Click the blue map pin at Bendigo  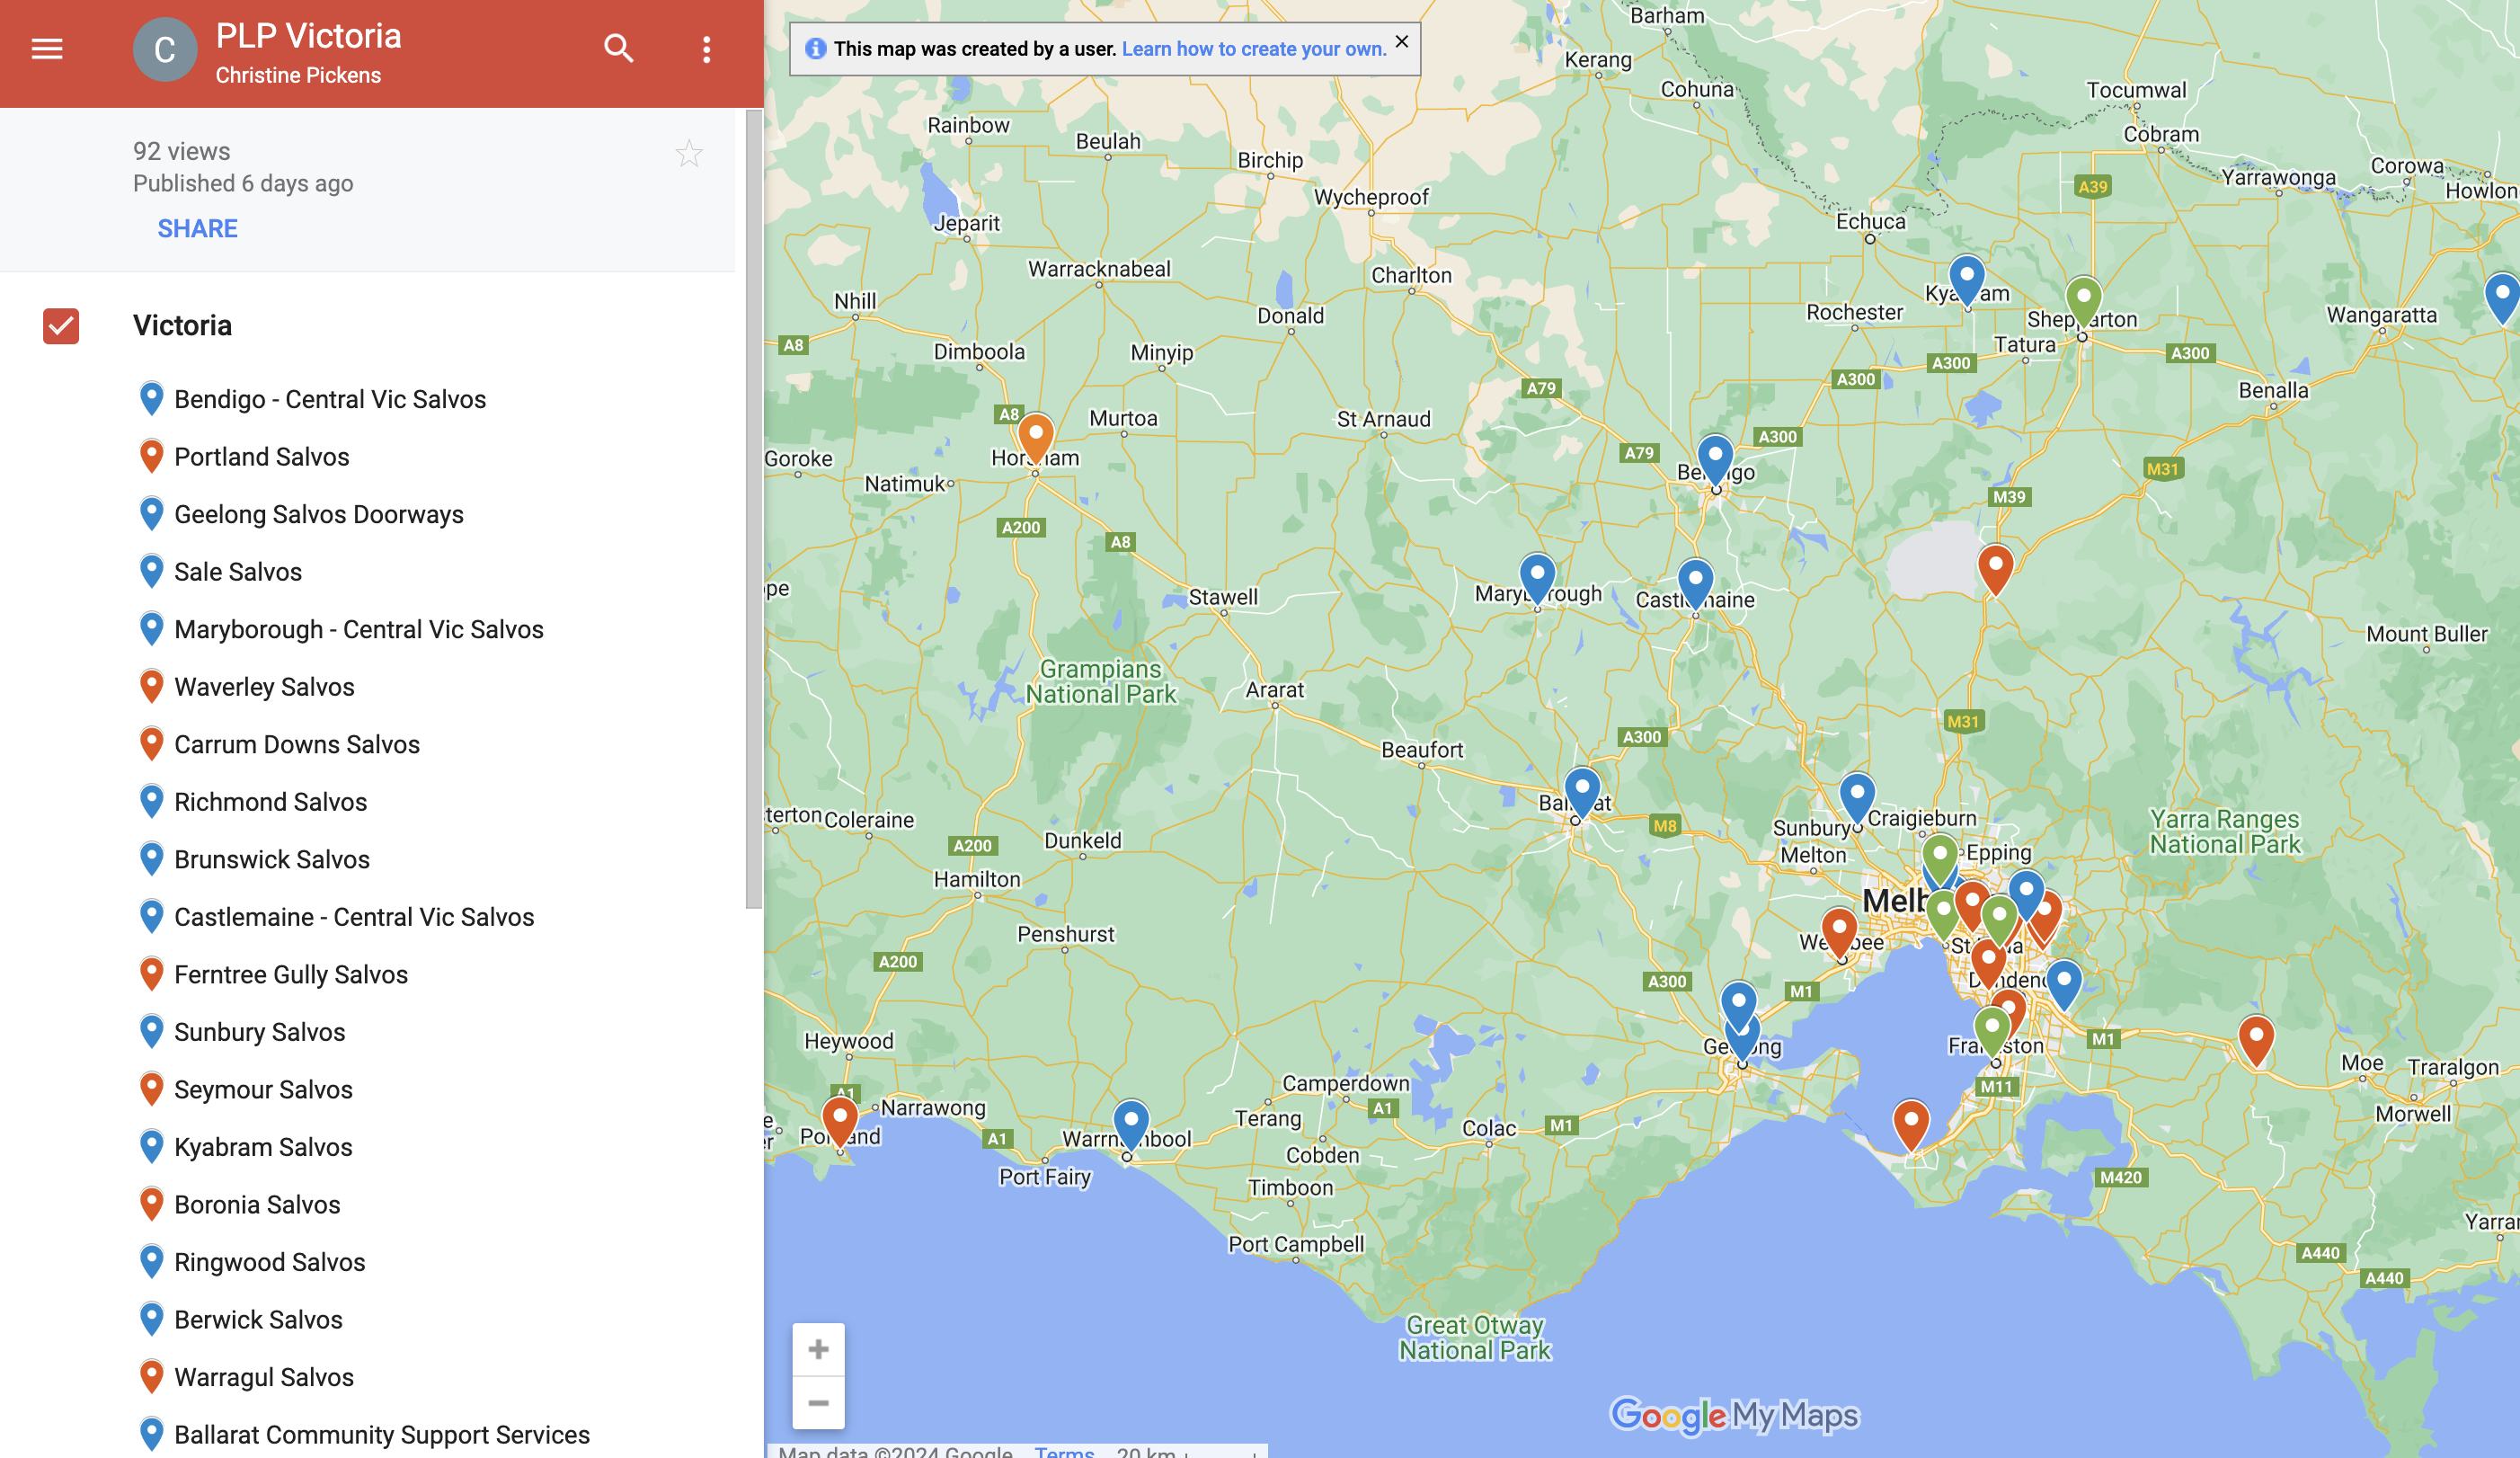coord(1715,458)
